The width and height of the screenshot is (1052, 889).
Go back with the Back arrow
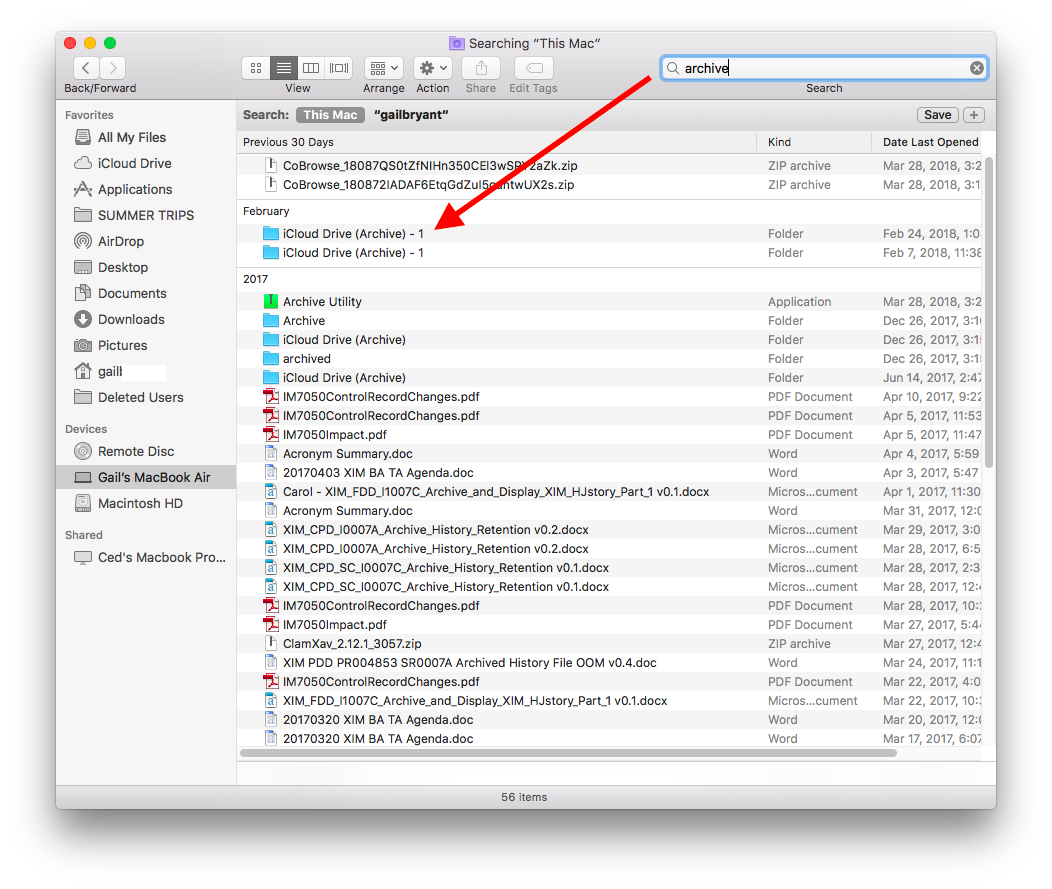pos(86,68)
